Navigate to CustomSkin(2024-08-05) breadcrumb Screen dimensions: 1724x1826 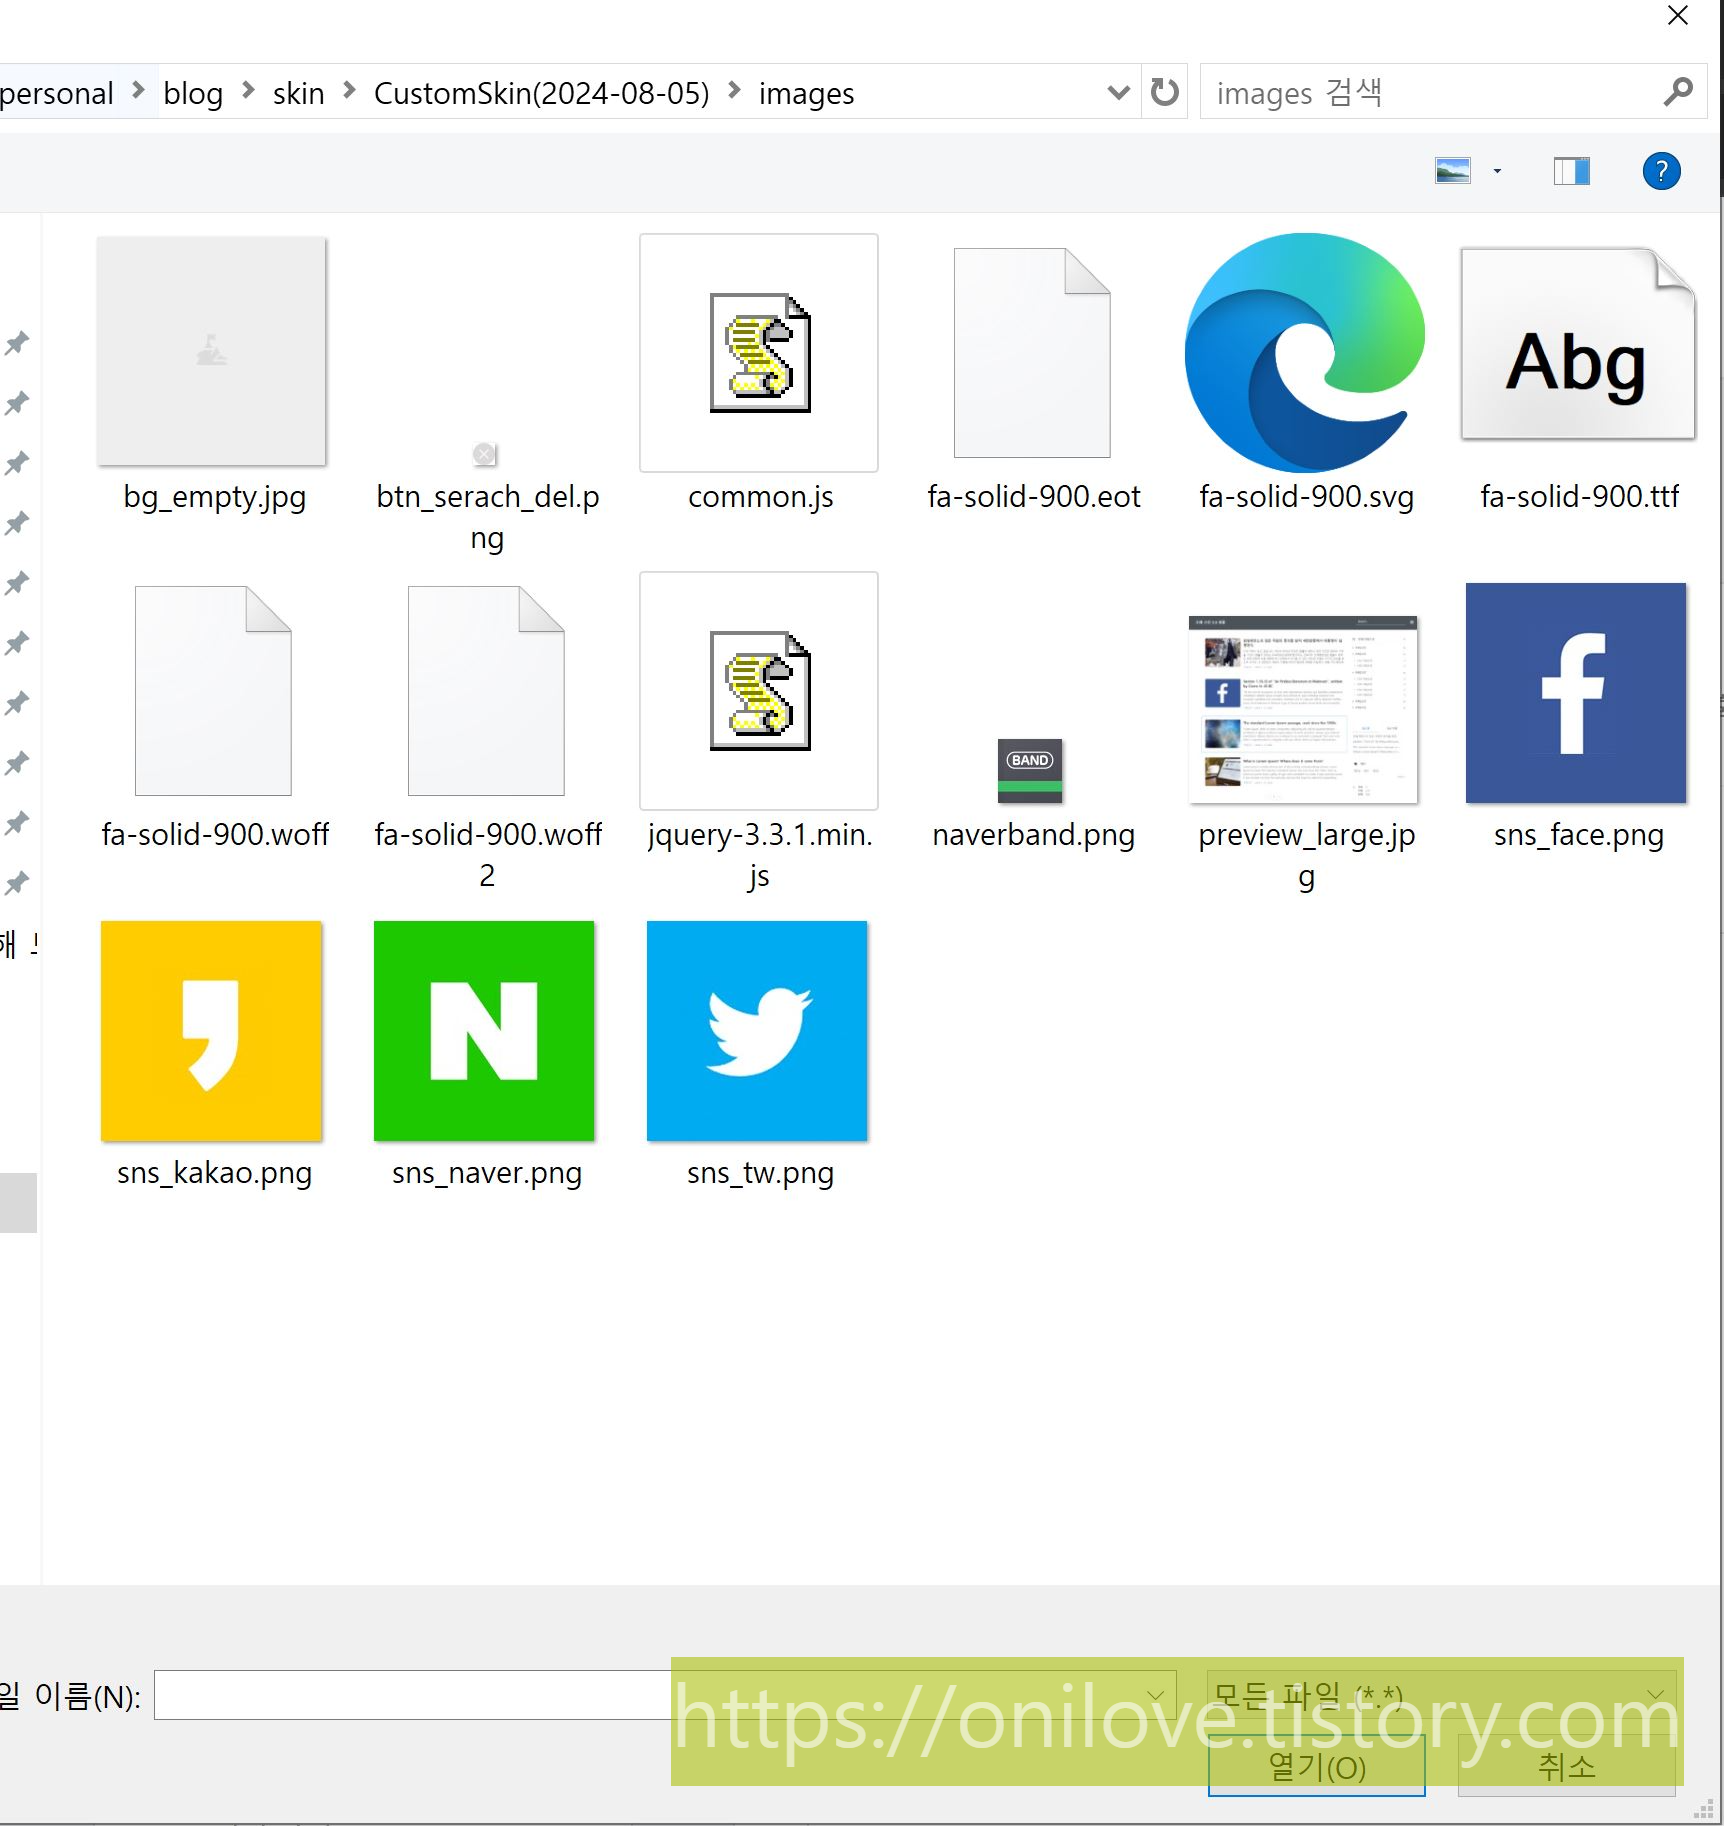pos(541,93)
